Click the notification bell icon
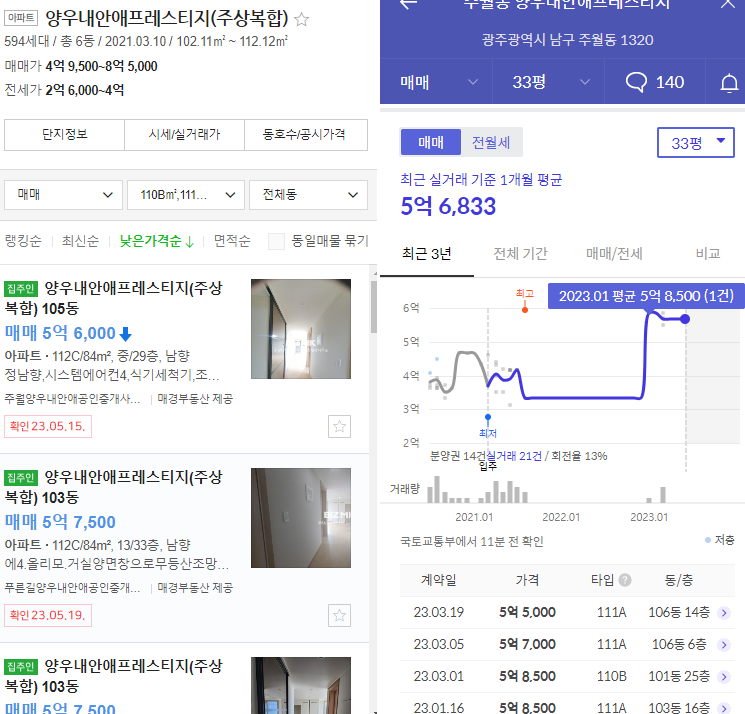 [729, 83]
